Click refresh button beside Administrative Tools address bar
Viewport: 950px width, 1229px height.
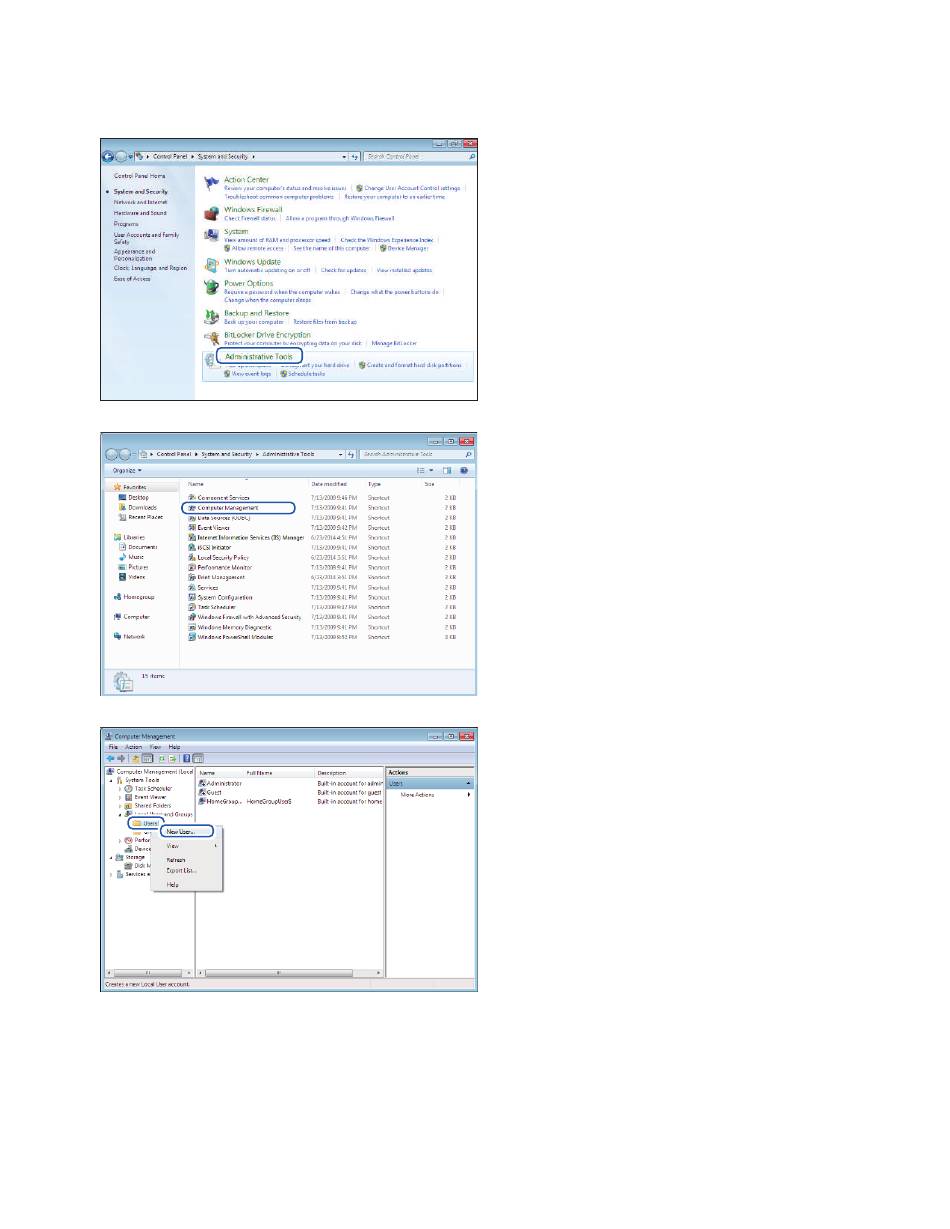pos(353,454)
